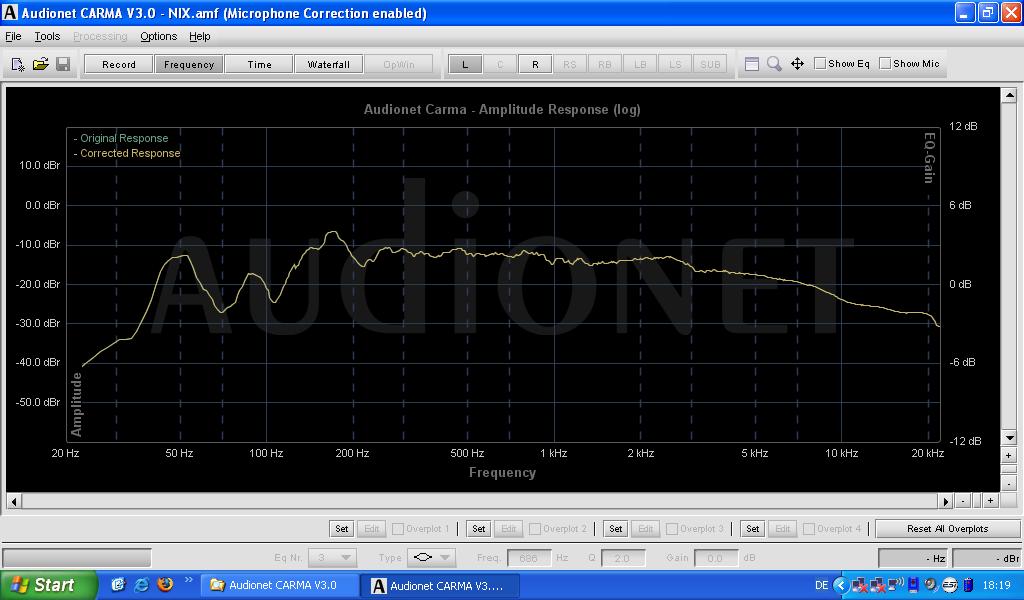Viewport: 1024px width, 600px height.
Task: Click the left arrow of horizontal scrollbar
Action: point(13,501)
